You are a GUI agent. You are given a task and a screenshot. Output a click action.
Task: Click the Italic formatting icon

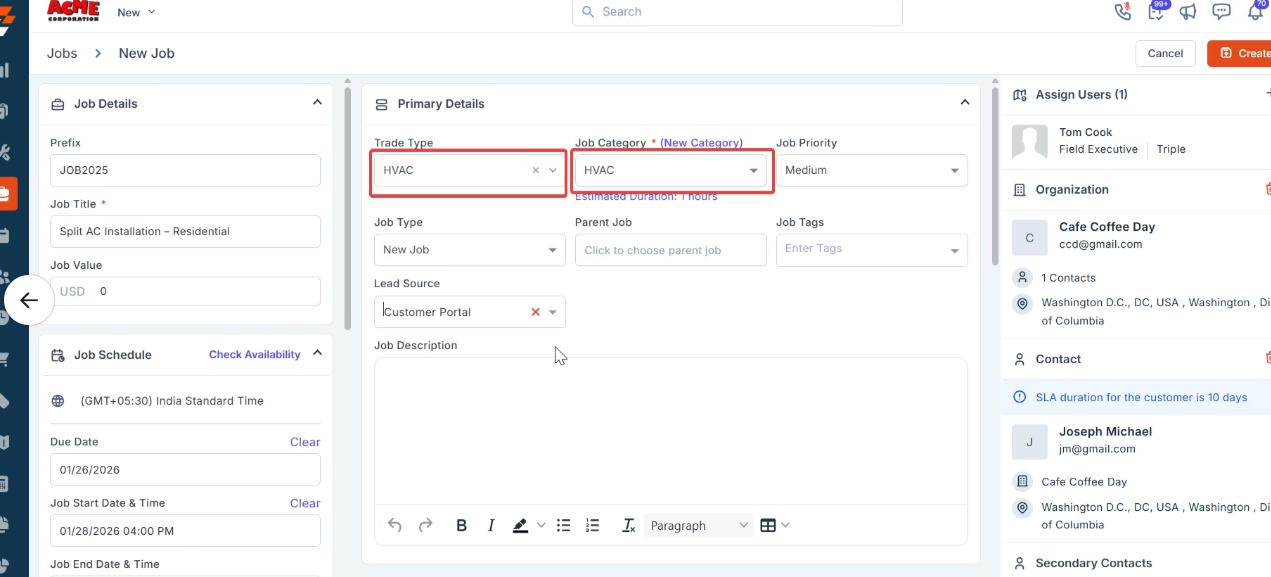[x=491, y=525]
